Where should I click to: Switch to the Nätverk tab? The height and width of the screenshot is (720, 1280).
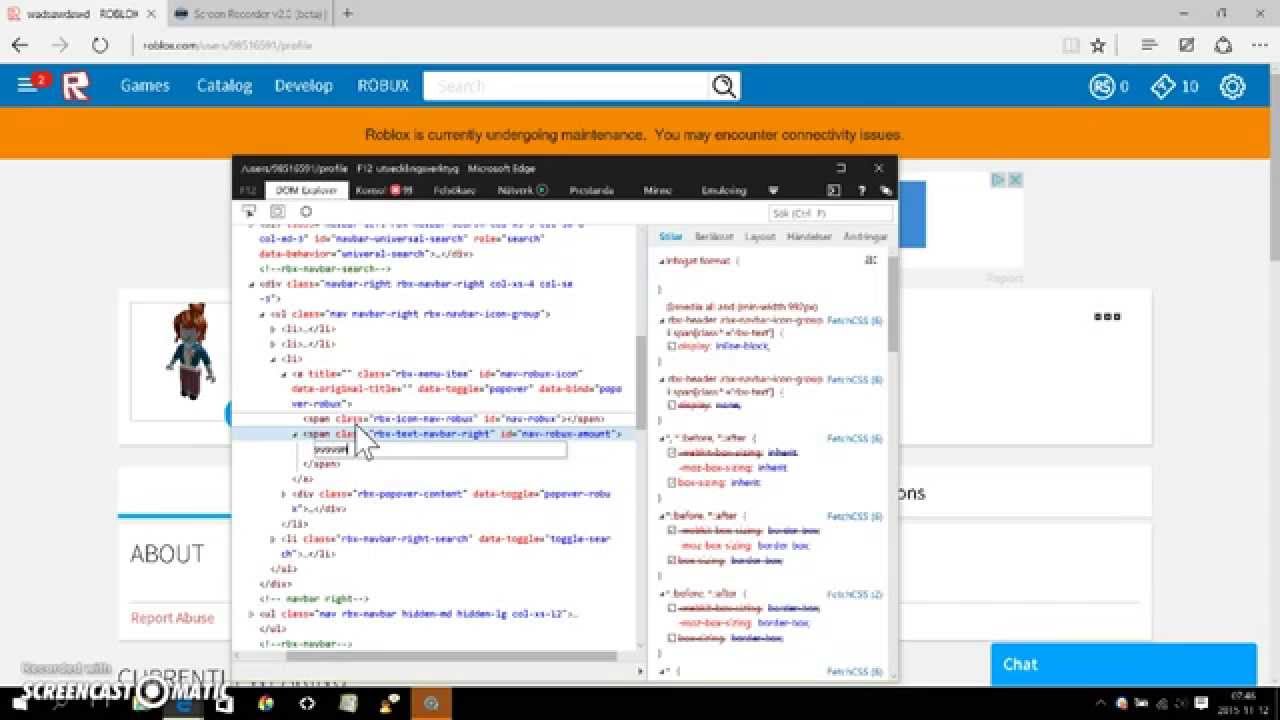[523, 190]
